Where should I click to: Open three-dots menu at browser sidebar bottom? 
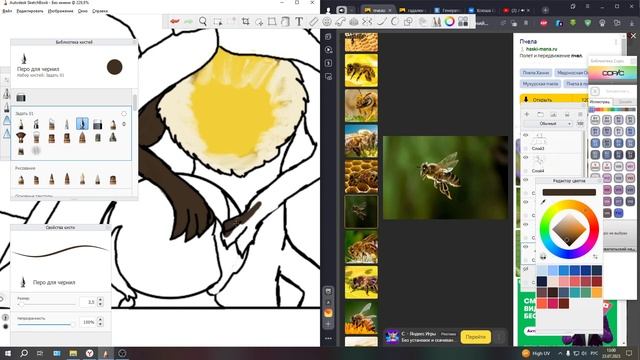point(328,338)
